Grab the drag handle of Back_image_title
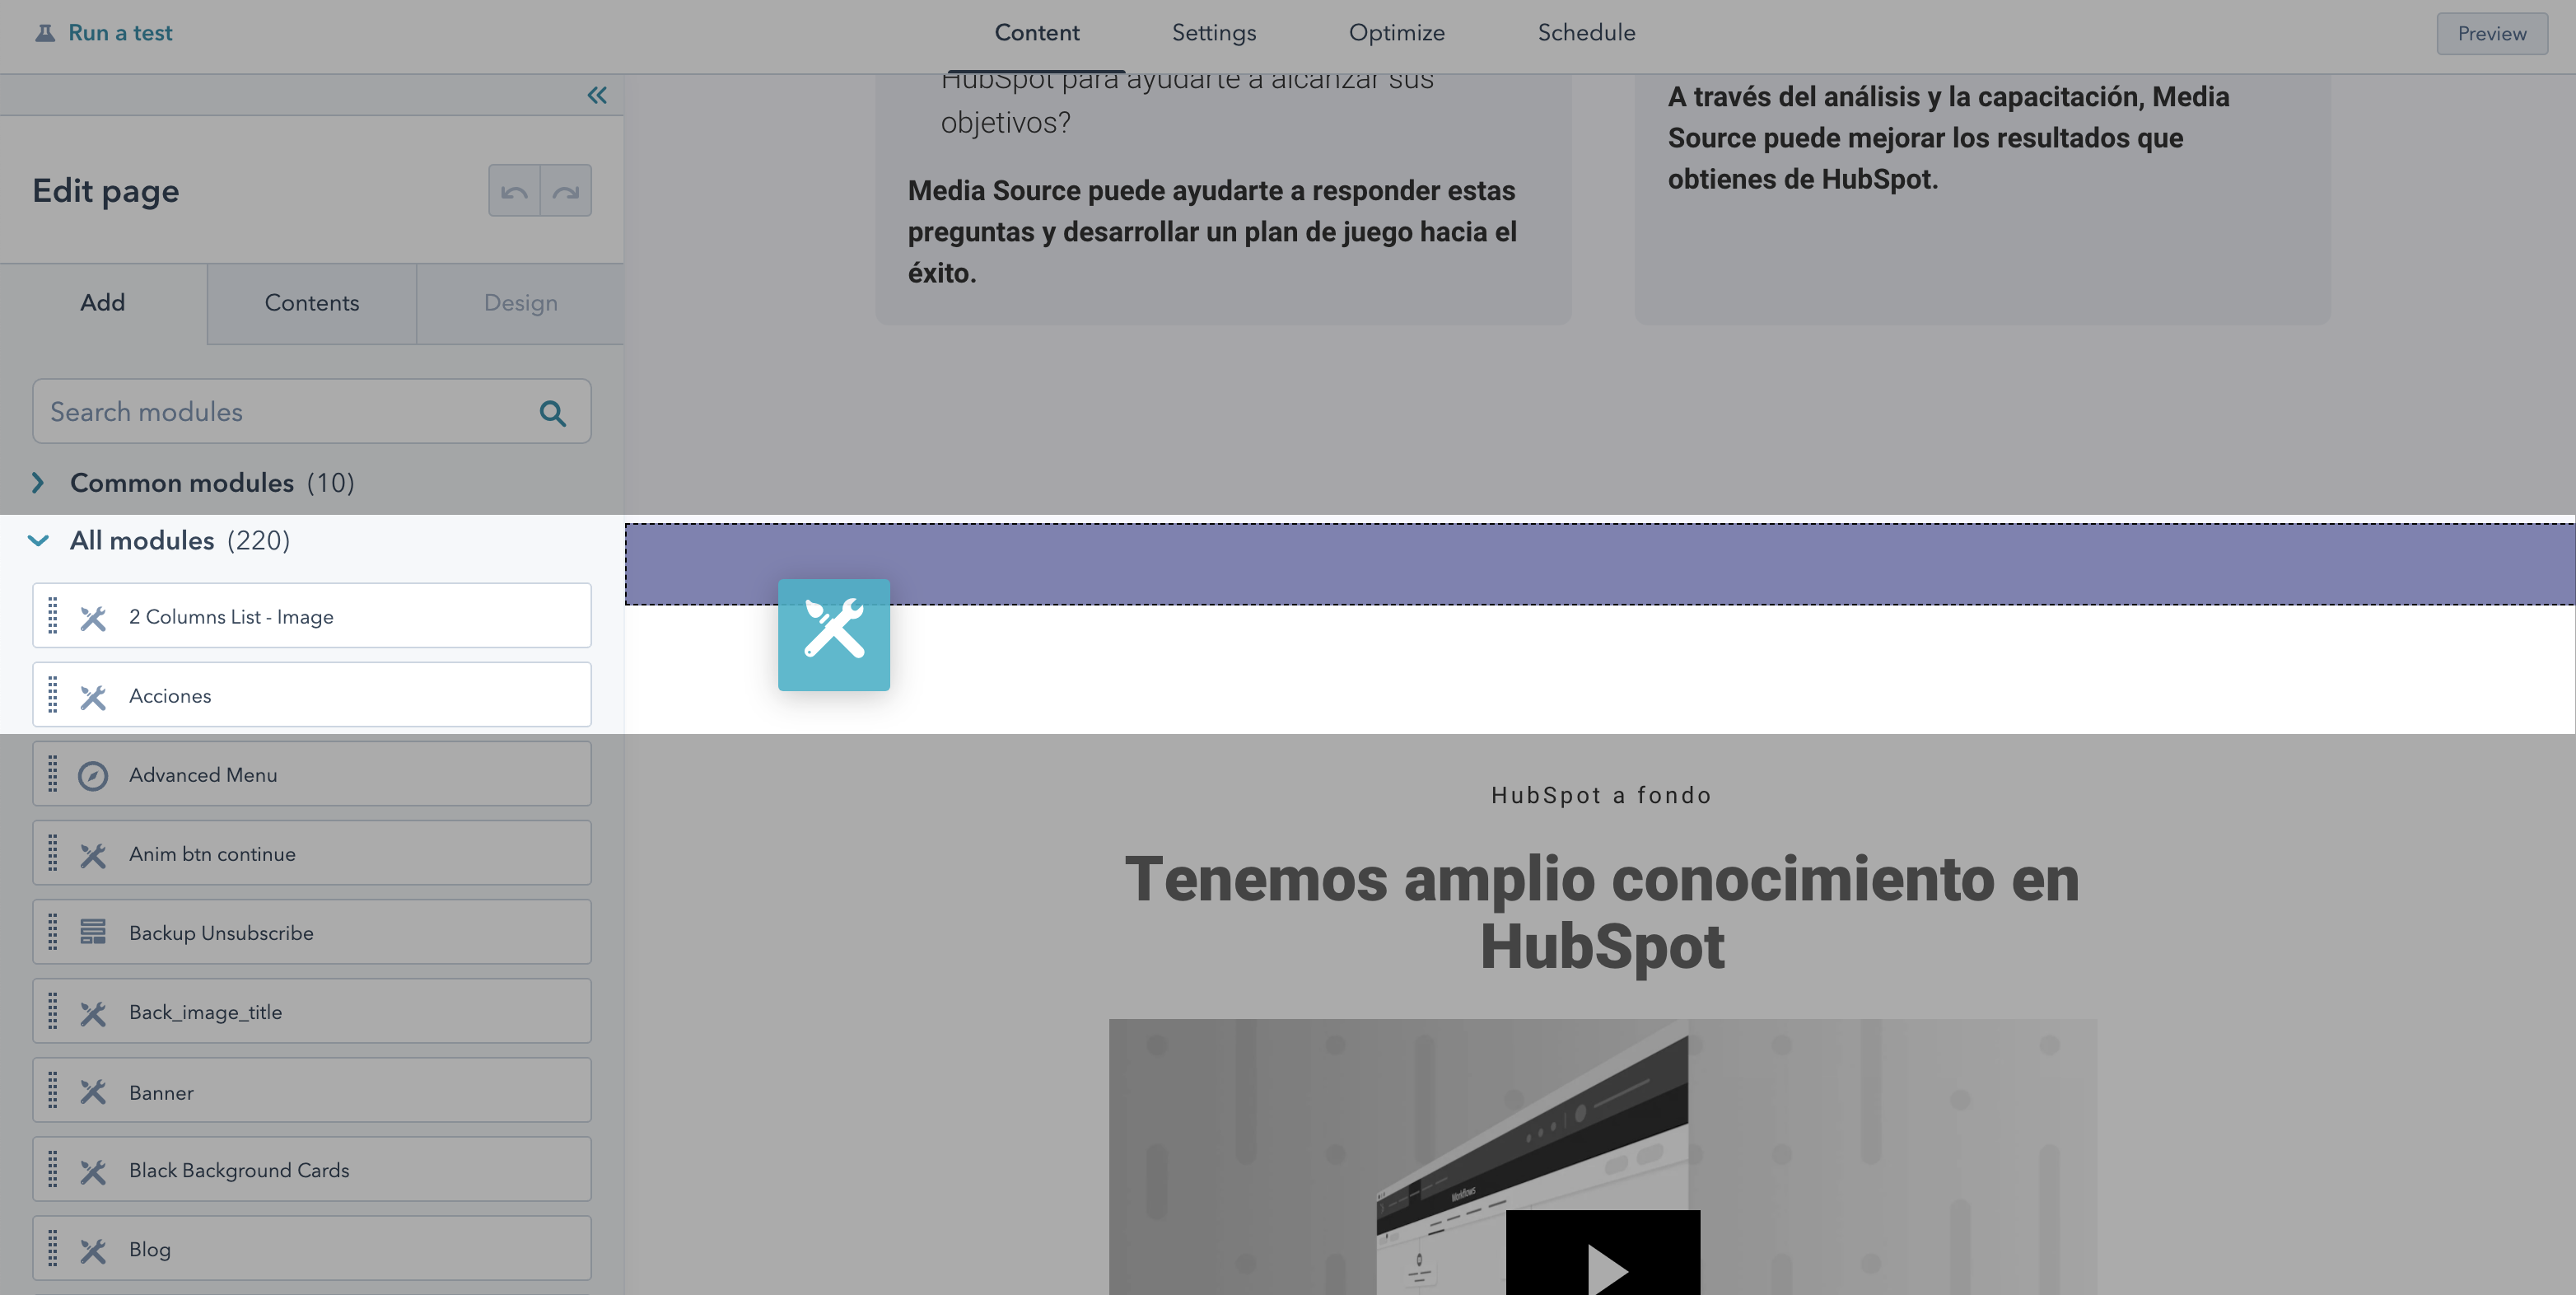The width and height of the screenshot is (2576, 1295). tap(53, 1011)
